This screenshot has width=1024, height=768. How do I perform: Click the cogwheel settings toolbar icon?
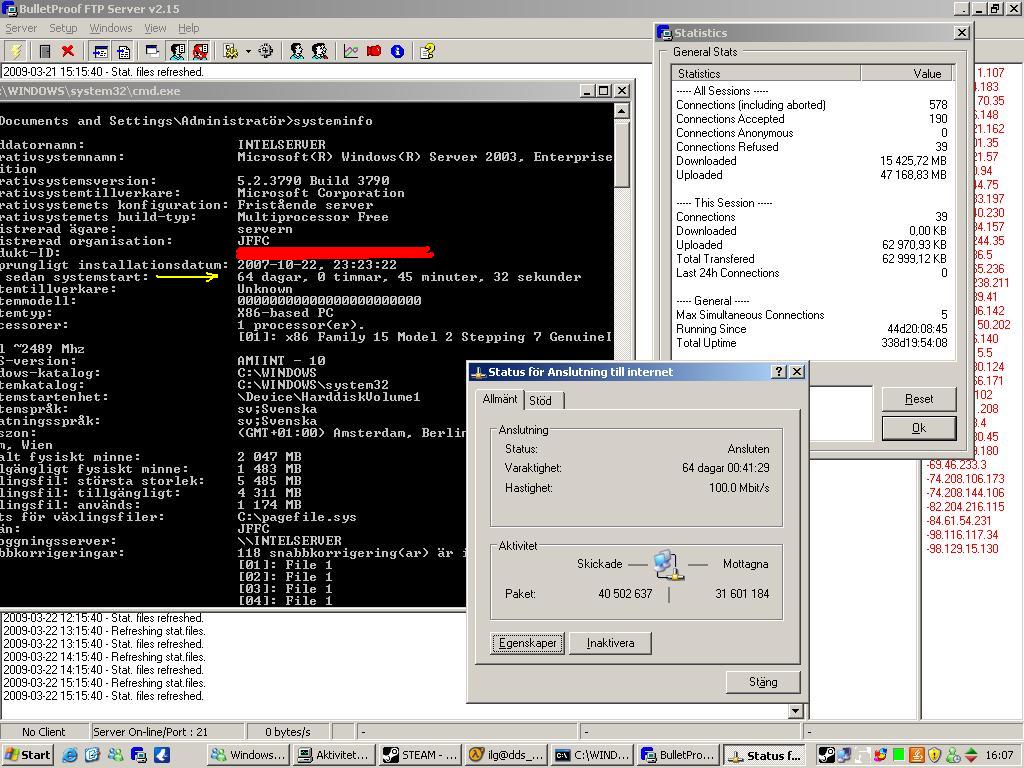click(266, 51)
